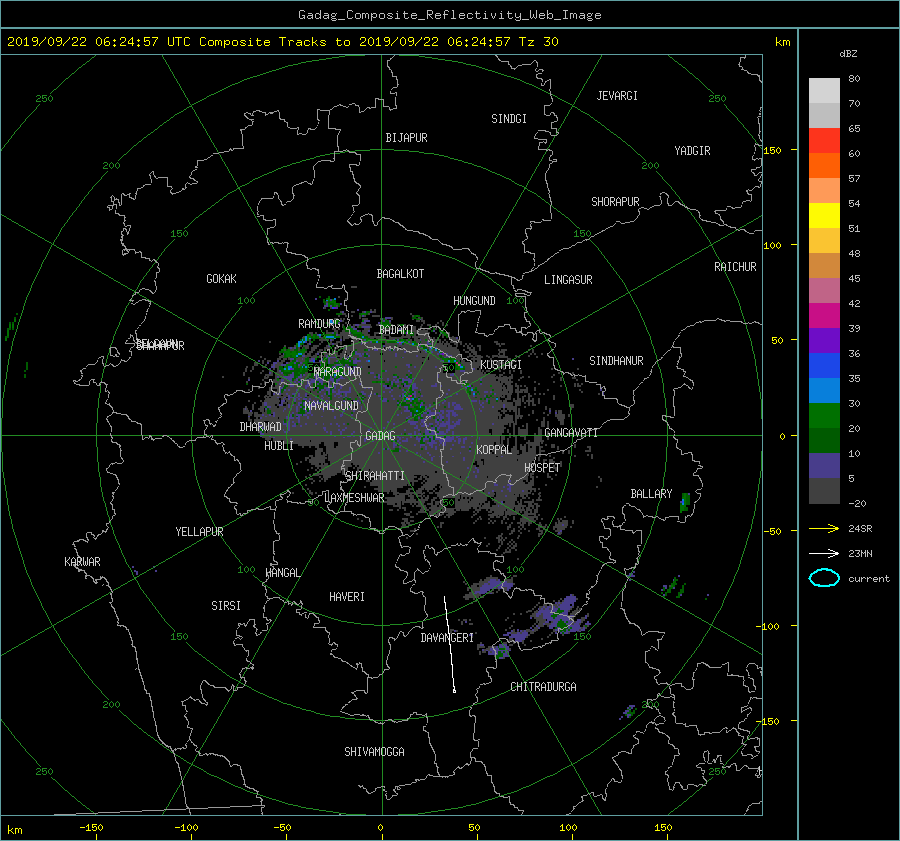Image resolution: width=900 pixels, height=841 pixels.
Task: Click the YADGIR city label
Action: coord(692,150)
